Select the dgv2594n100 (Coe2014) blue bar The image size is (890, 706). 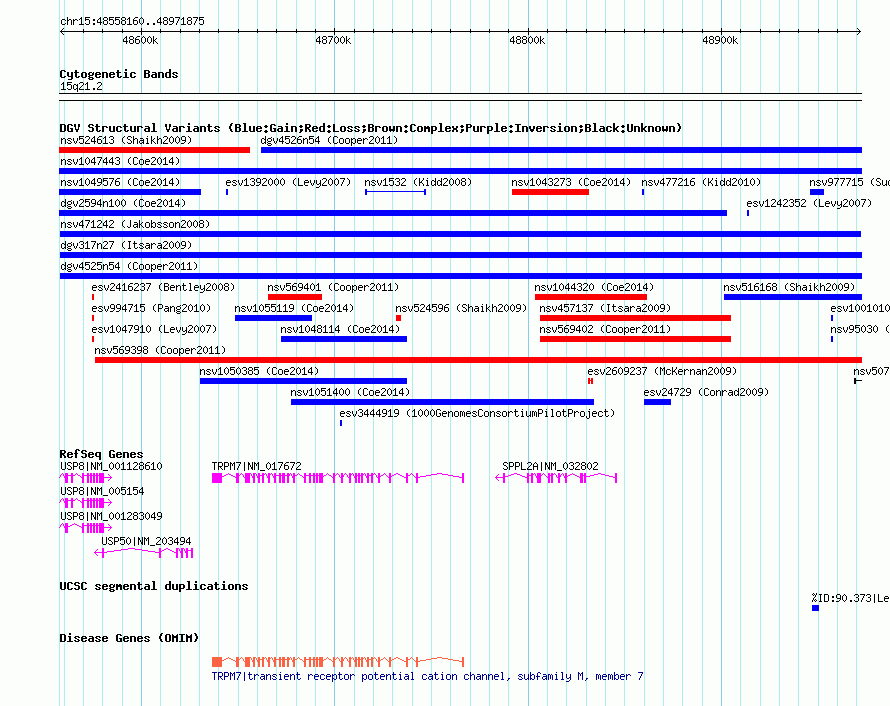click(x=393, y=213)
